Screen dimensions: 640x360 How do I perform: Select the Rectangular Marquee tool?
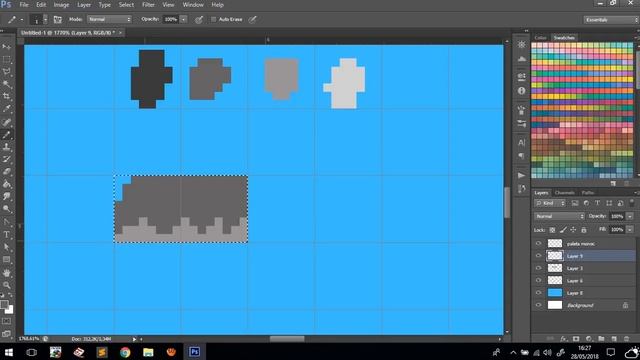(x=7, y=60)
